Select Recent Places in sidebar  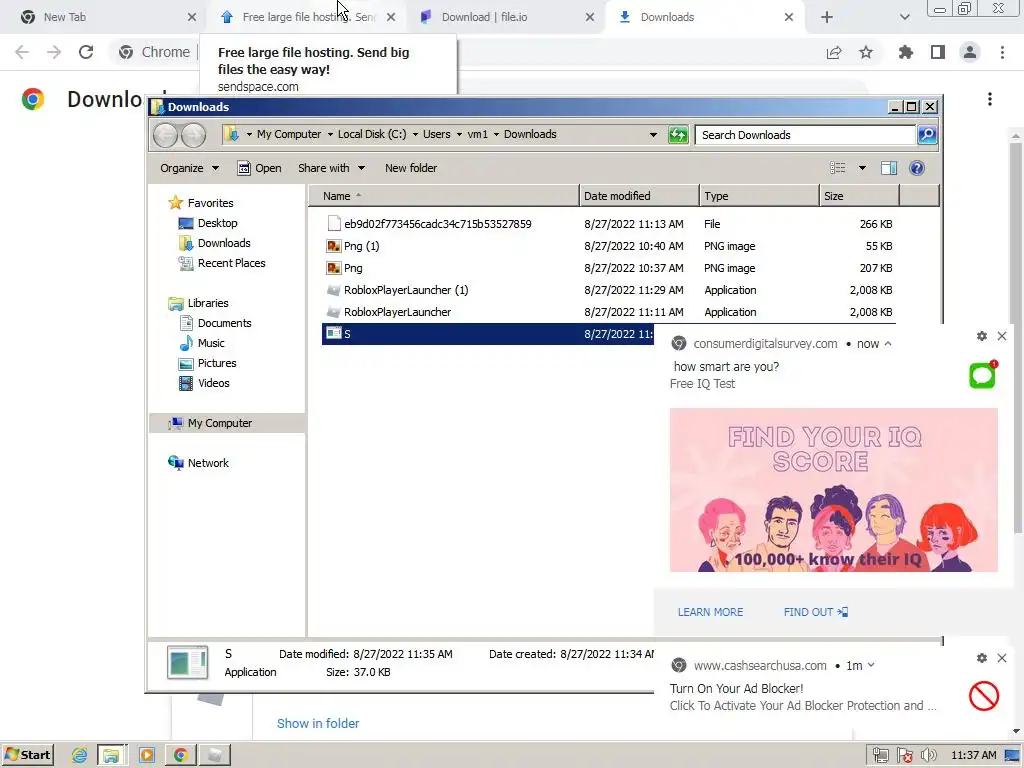(231, 263)
